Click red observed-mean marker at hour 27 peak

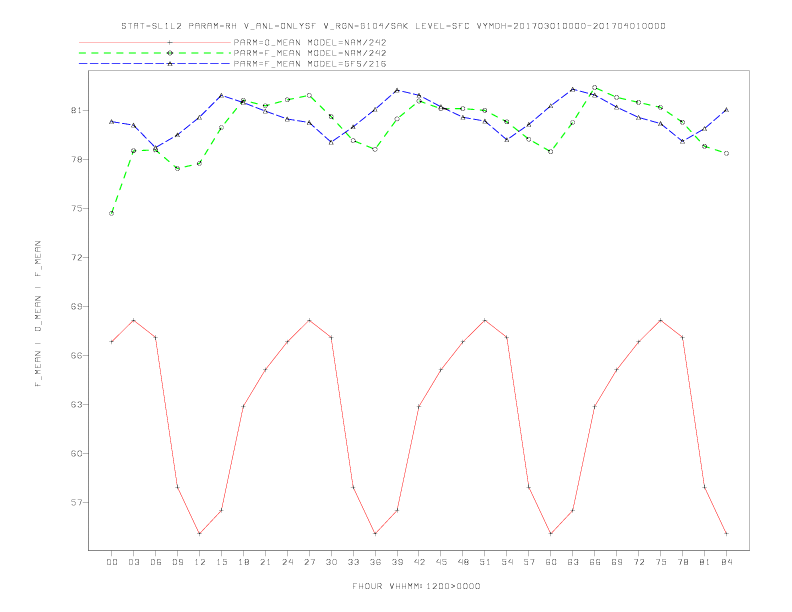(x=309, y=320)
